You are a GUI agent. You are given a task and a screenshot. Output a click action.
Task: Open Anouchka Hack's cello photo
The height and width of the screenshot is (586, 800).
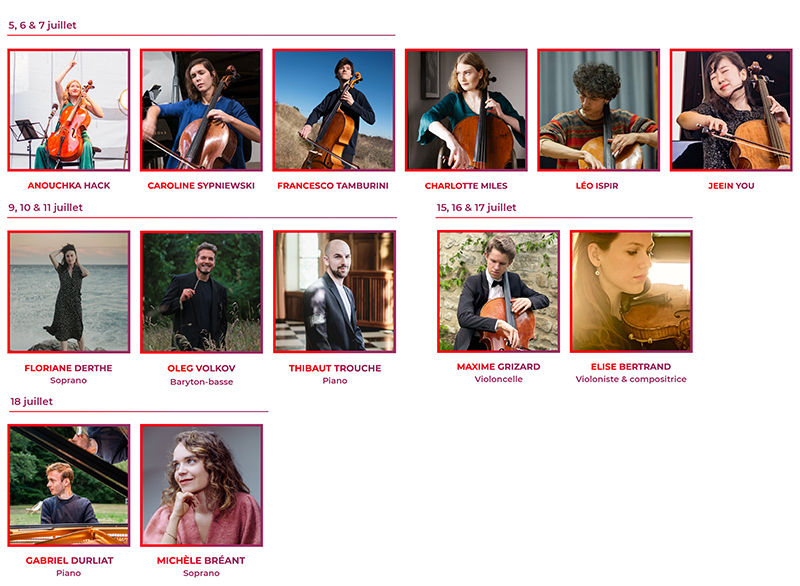coord(69,110)
